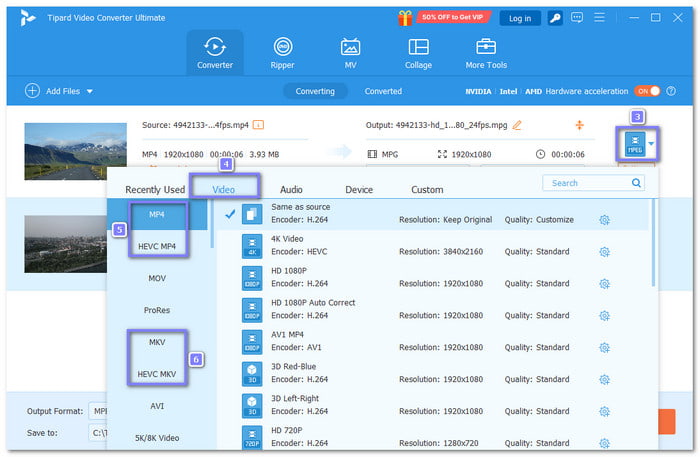Viewport: 700px width, 457px height.
Task: Select MOV format in sidebar
Action: [157, 278]
